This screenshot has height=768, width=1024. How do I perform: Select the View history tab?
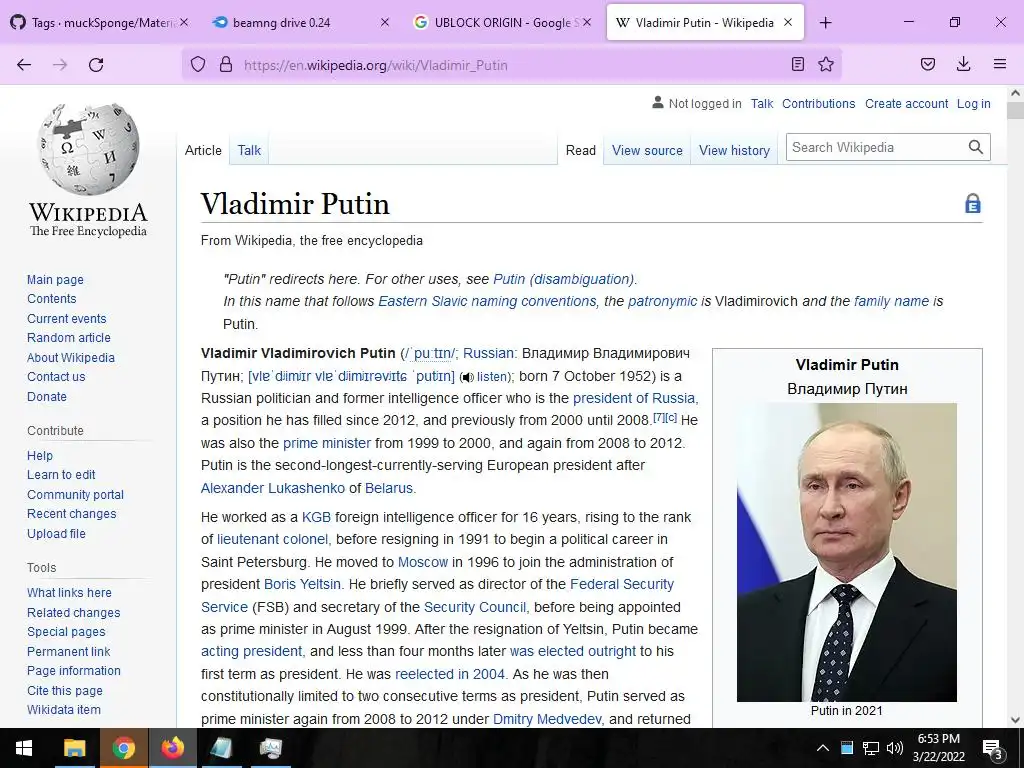(x=734, y=150)
